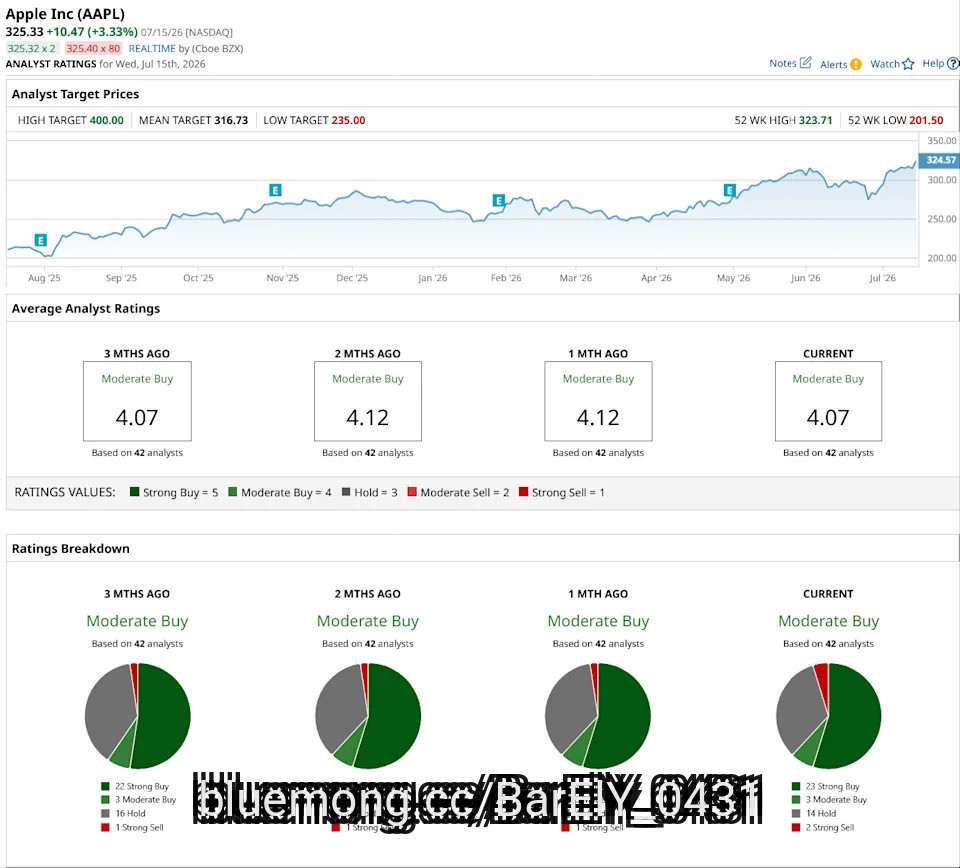Click the large Moderate Buy heading under CURRENT breakdown
Viewport: 960px width, 868px height.
click(x=828, y=621)
